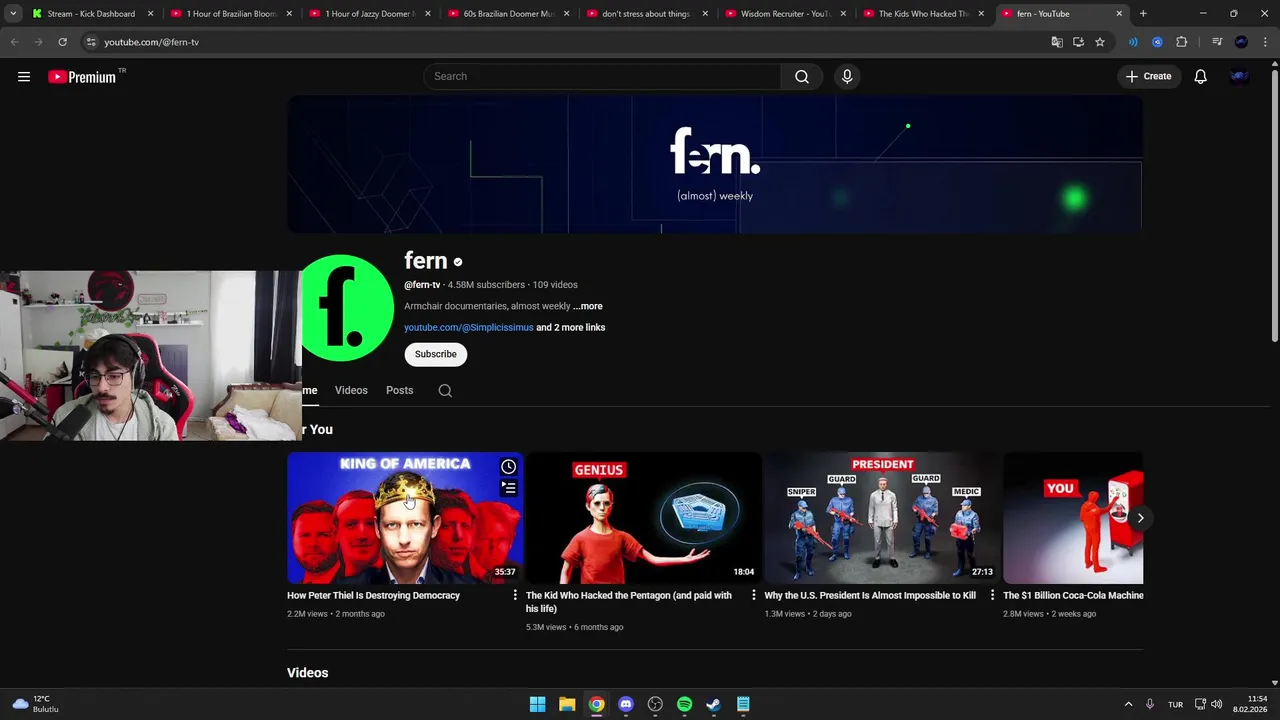The width and height of the screenshot is (1280, 720).
Task: Switch to the Posts channel tab
Action: pos(399,391)
